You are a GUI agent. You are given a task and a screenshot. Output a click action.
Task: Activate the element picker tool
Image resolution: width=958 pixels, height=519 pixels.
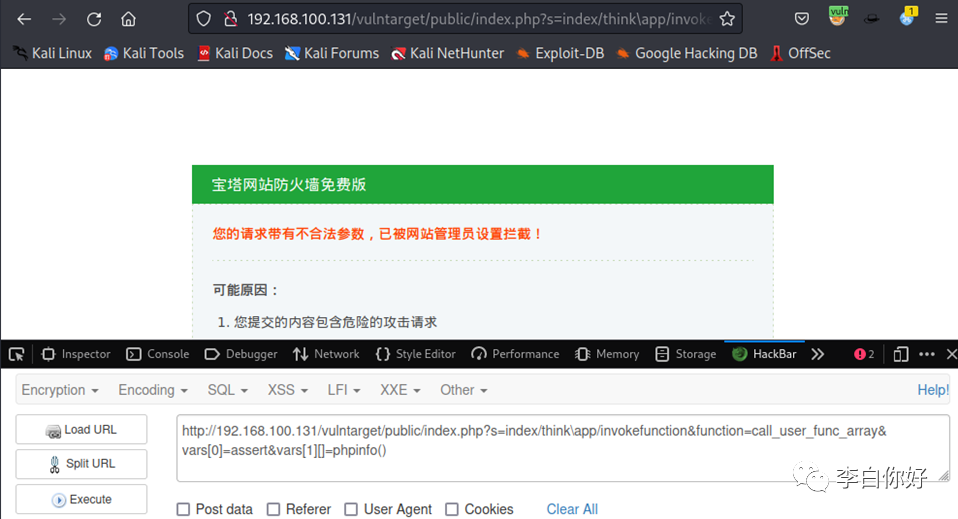click(16, 354)
